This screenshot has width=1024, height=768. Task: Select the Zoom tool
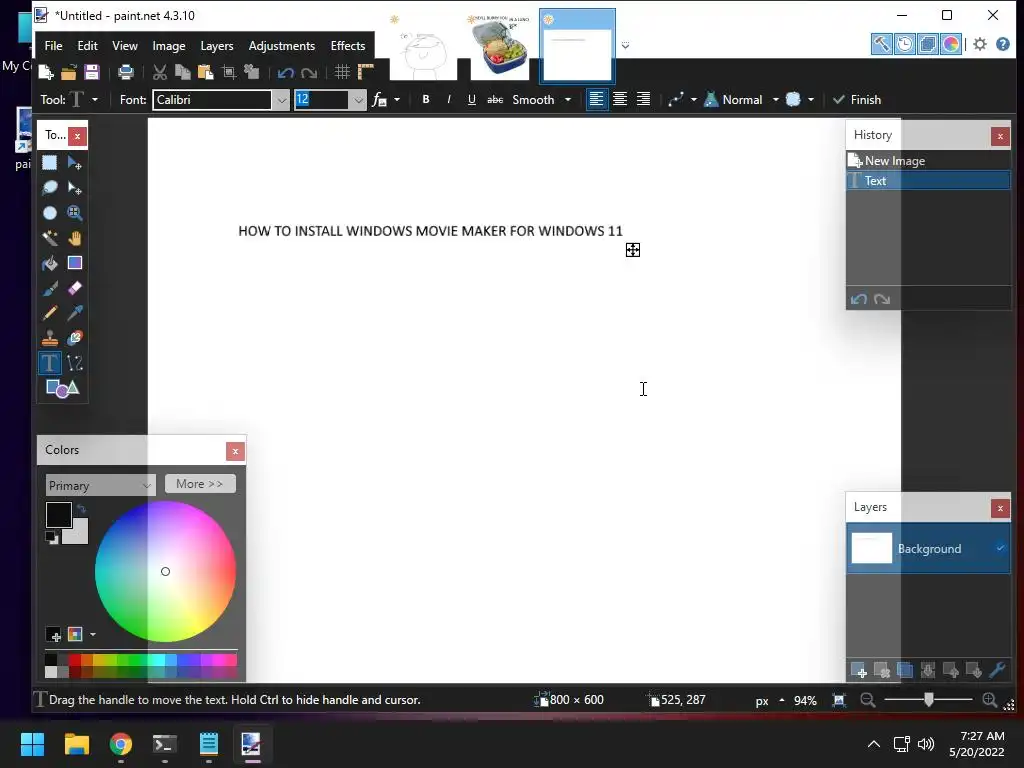[74, 213]
